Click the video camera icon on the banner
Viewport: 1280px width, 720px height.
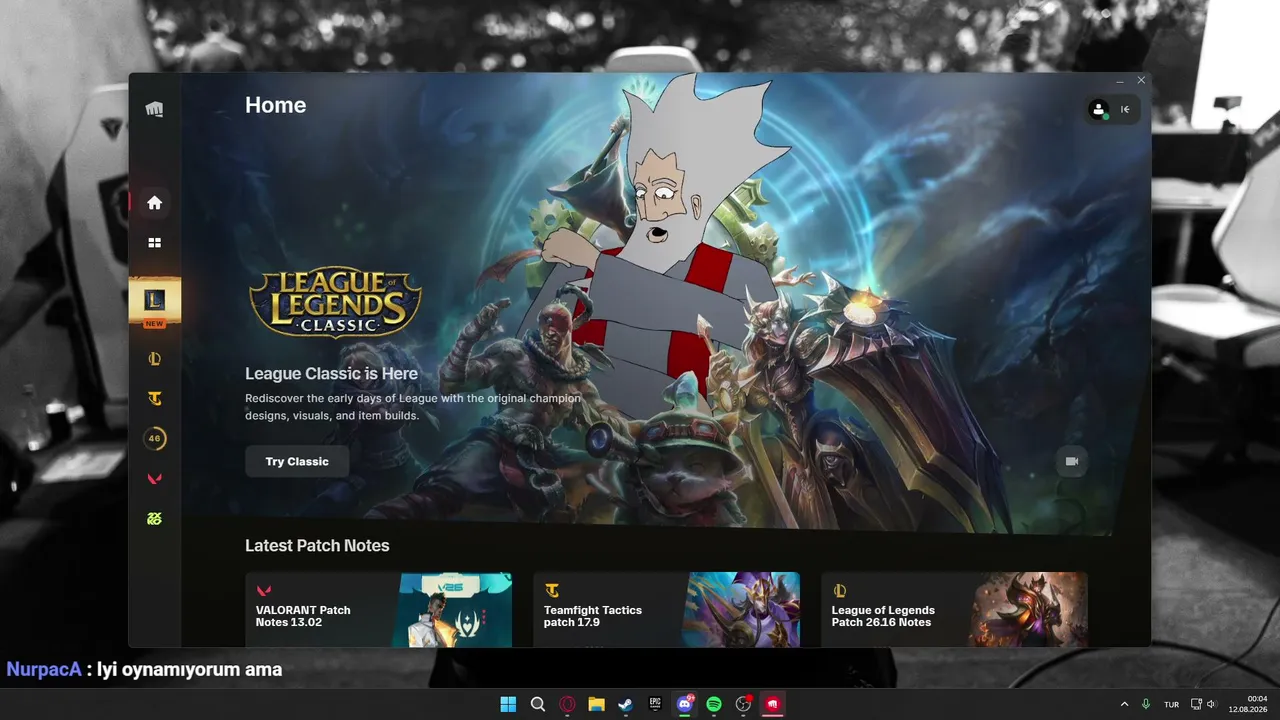click(x=1072, y=461)
